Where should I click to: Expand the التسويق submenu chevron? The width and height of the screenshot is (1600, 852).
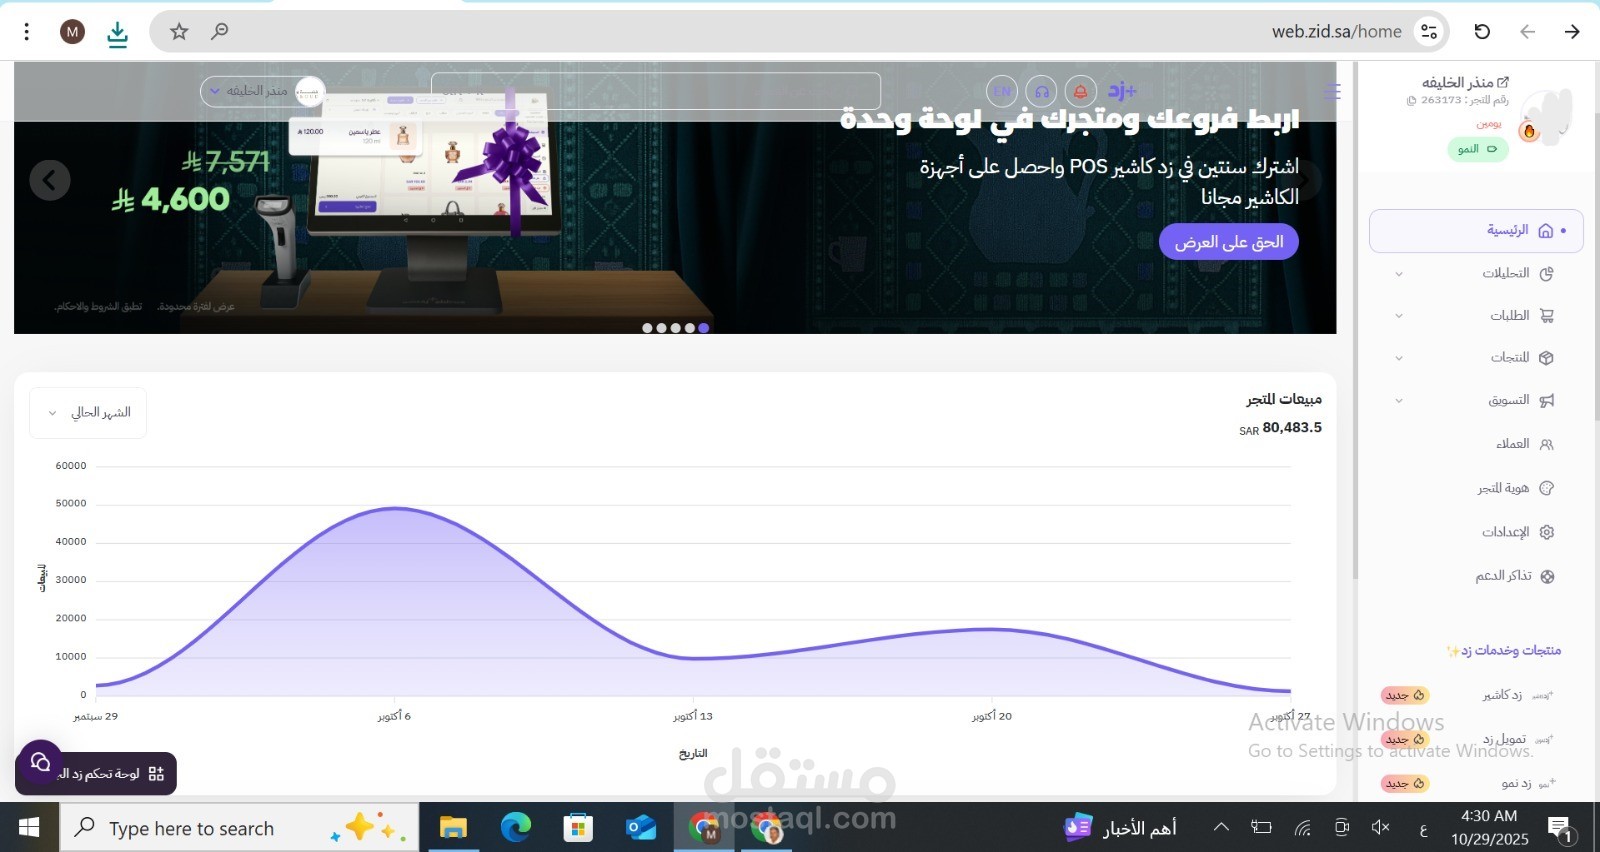pyautogui.click(x=1399, y=401)
